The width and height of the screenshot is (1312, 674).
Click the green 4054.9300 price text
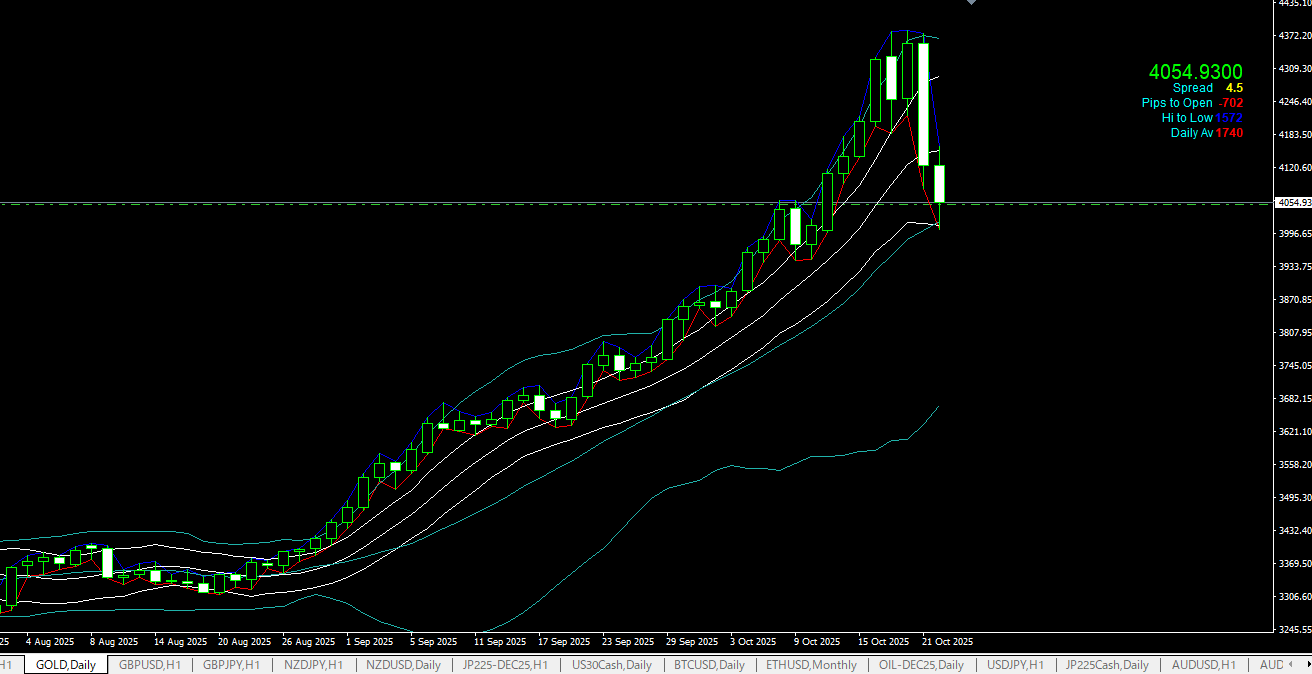coord(1195,72)
